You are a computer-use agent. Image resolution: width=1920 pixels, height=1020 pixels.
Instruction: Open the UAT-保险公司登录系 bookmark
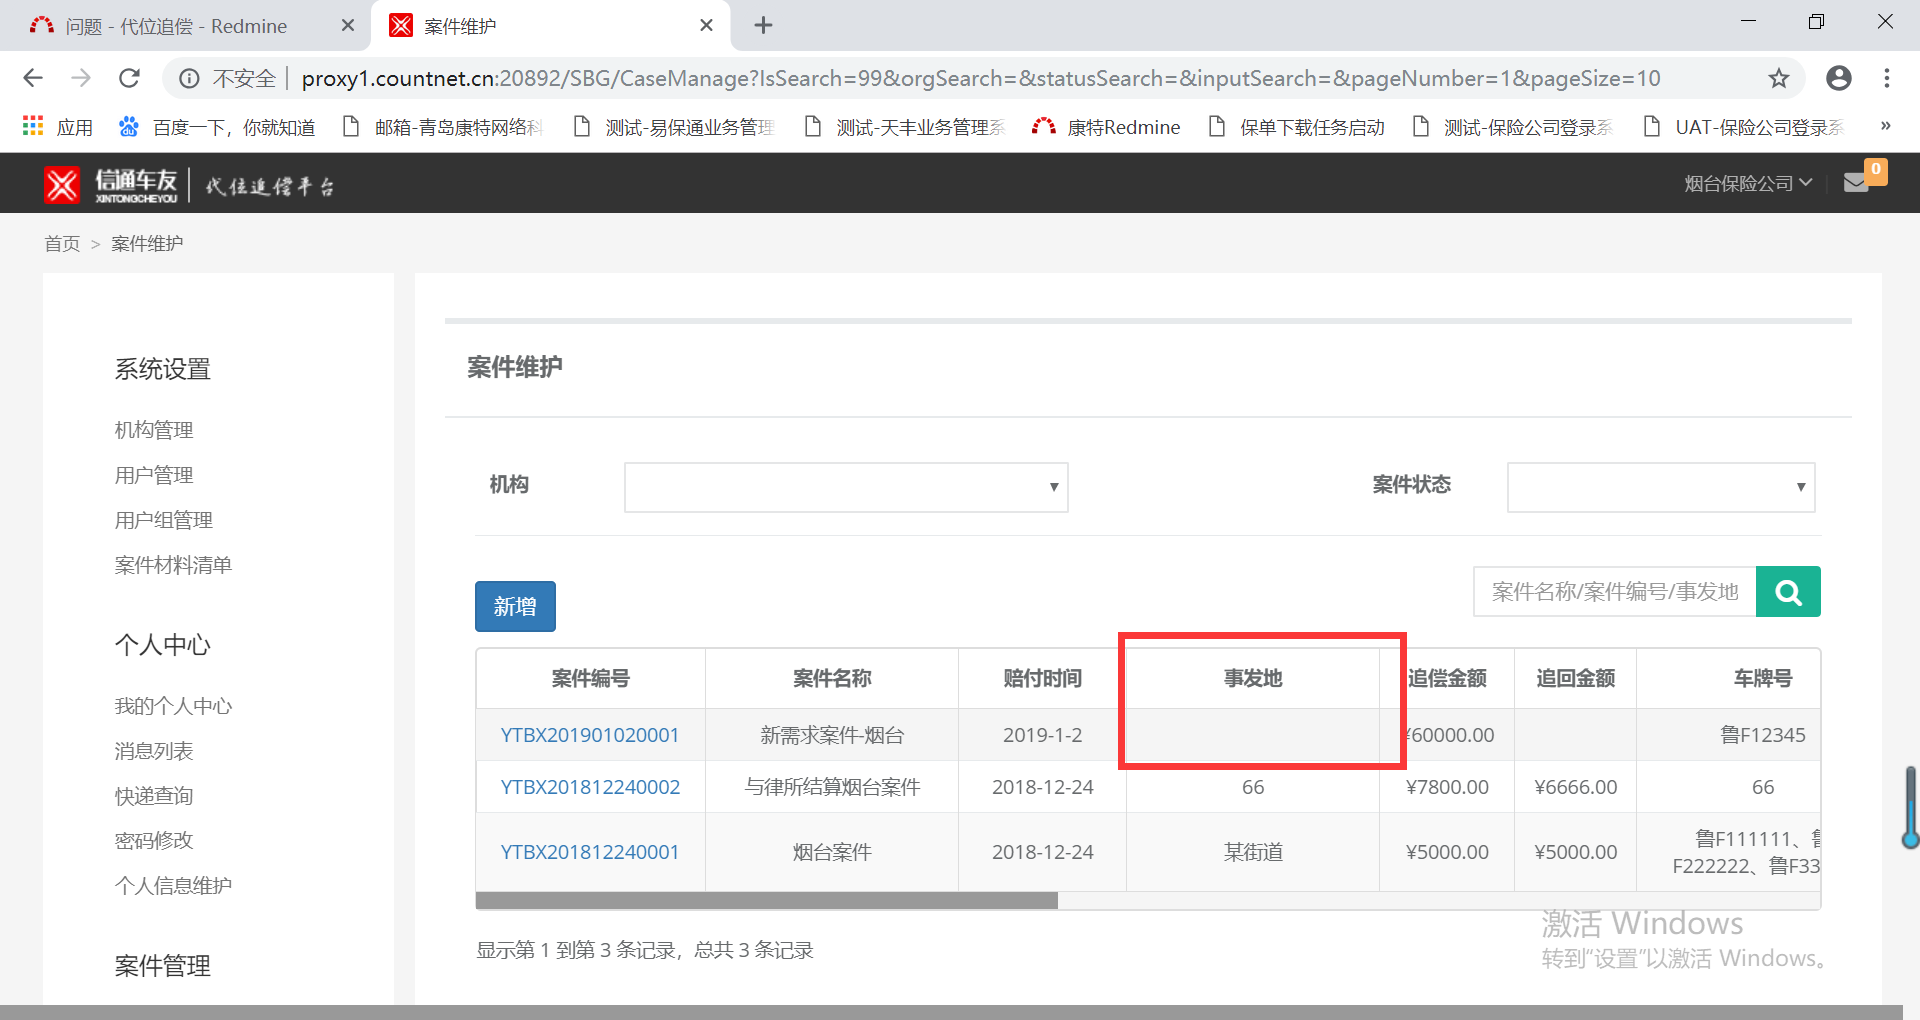pyautogui.click(x=1745, y=127)
